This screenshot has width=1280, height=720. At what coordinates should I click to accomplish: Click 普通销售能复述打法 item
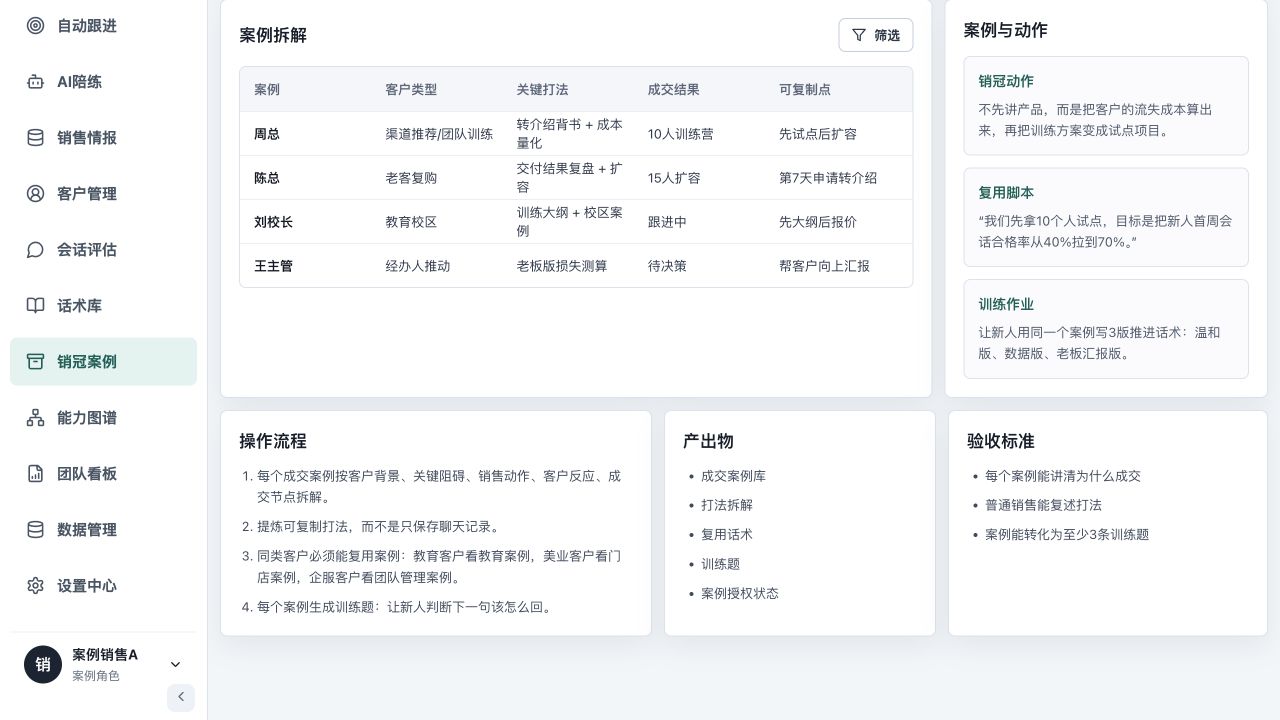pos(1043,505)
